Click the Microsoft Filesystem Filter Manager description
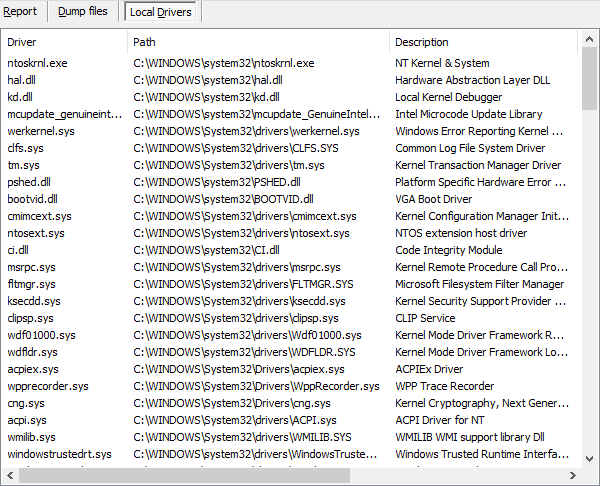The image size is (600, 486). pyautogui.click(x=479, y=284)
